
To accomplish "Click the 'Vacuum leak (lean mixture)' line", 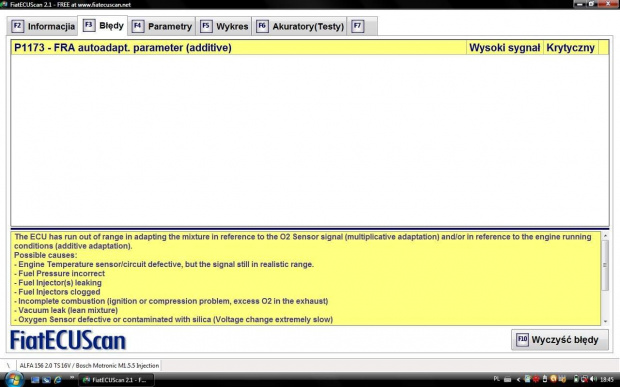I will point(66,310).
